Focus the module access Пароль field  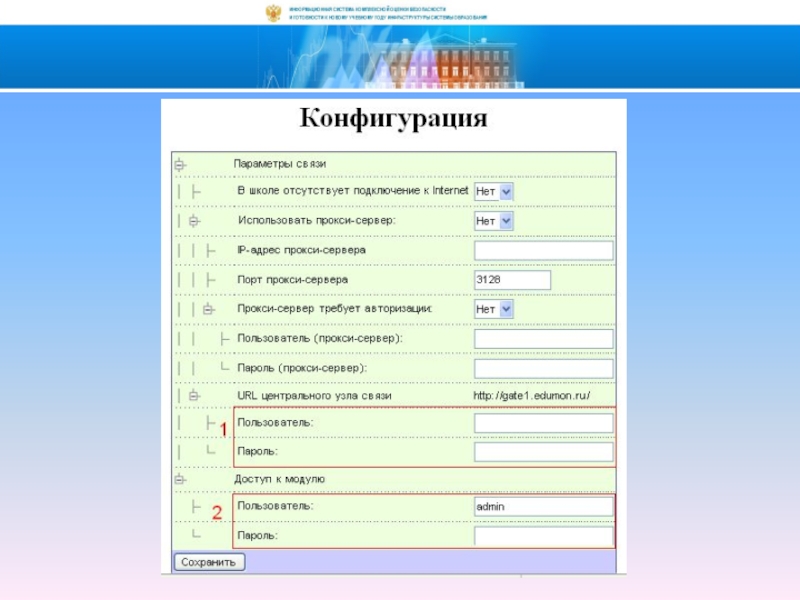pyautogui.click(x=543, y=536)
